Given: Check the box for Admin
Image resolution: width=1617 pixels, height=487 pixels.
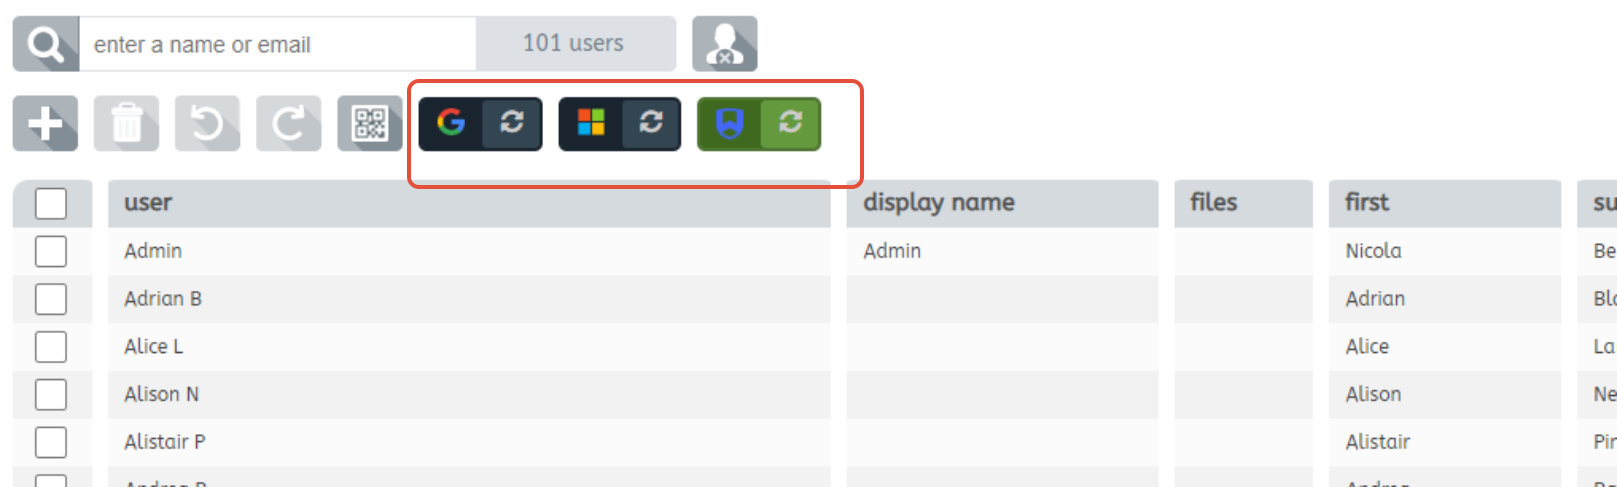Looking at the screenshot, I should tap(51, 251).
